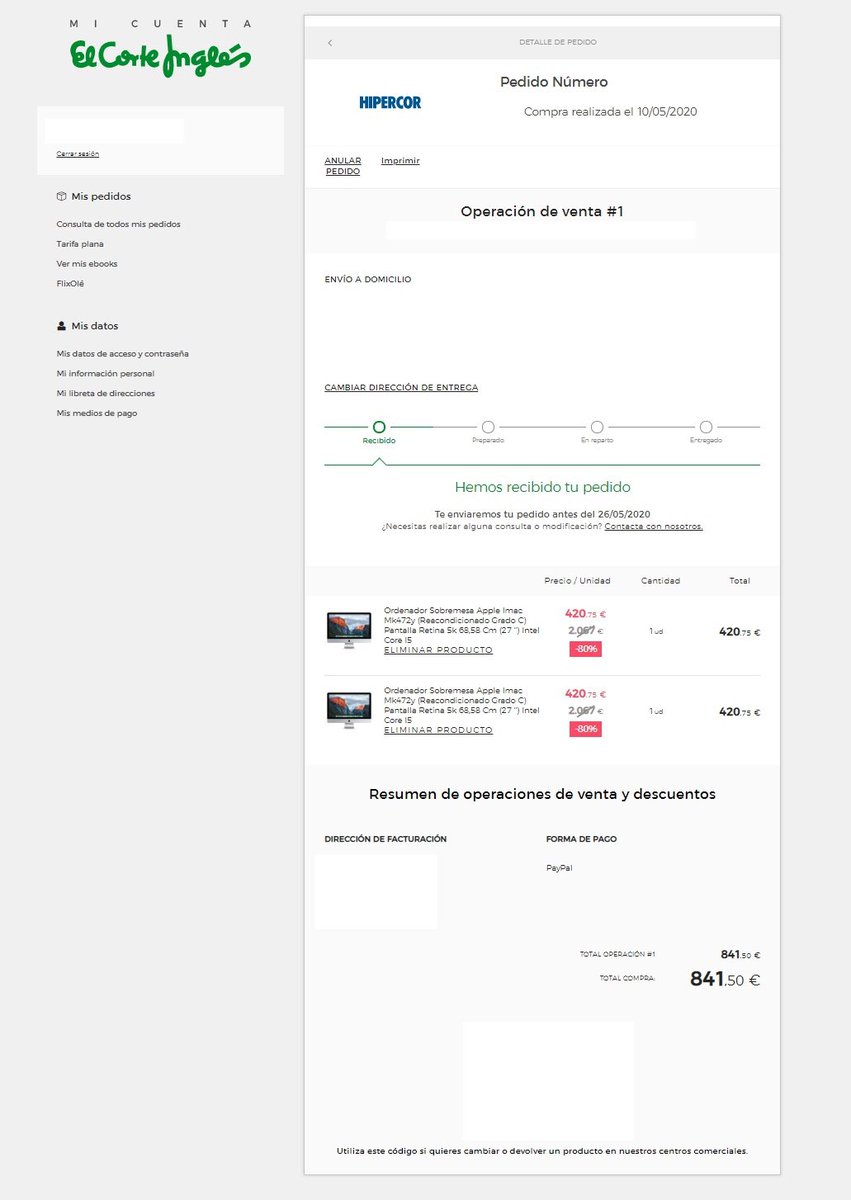
Task: Click 'DIRECCIÓN DE FACTURACIÓN' label
Action: tap(386, 839)
